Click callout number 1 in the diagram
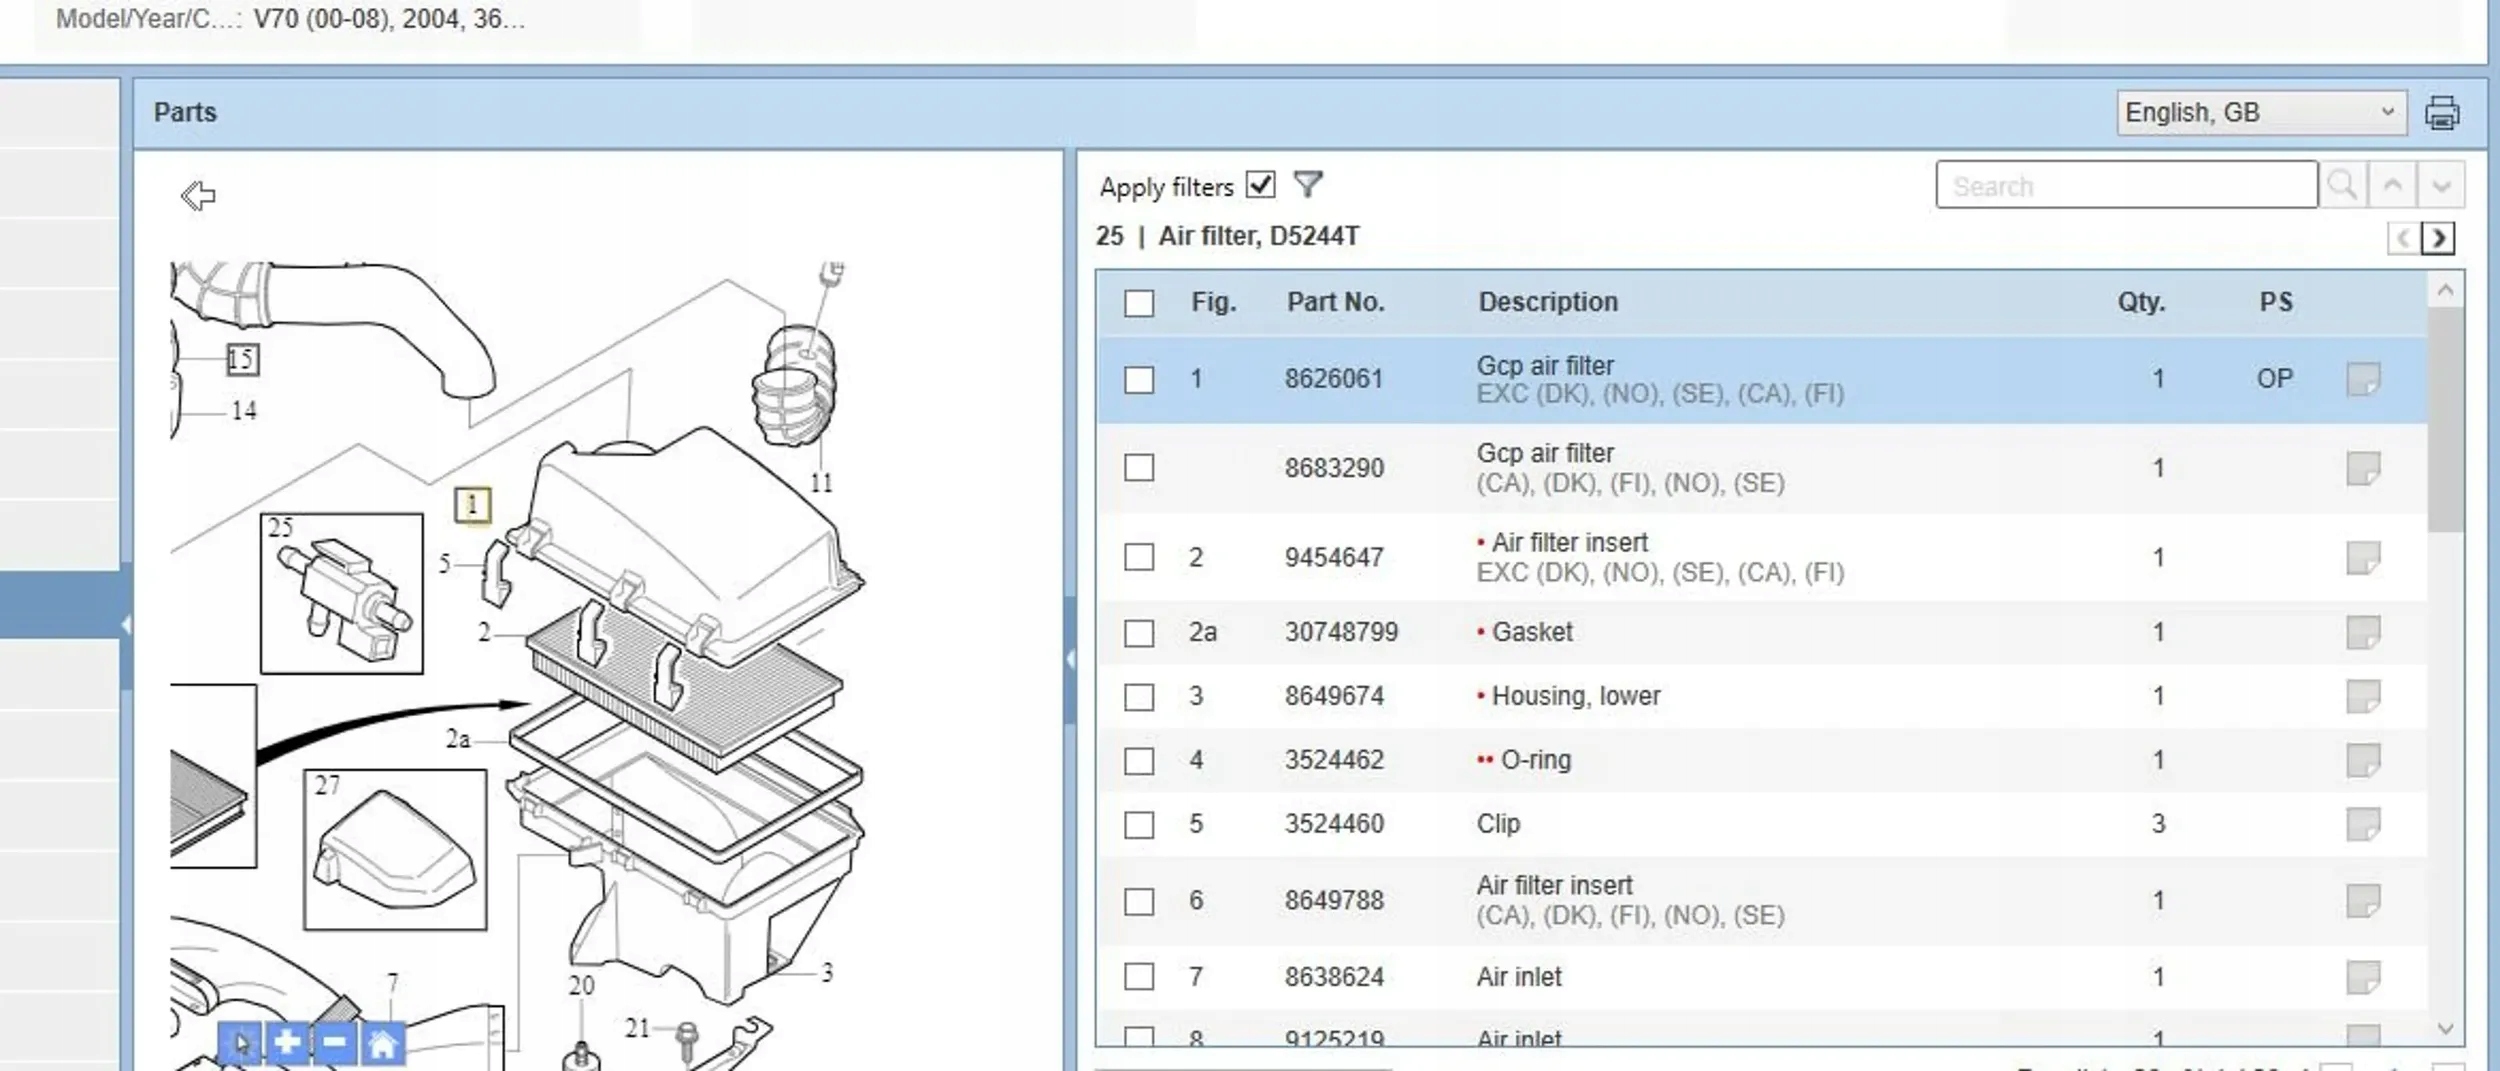Image resolution: width=2500 pixels, height=1071 pixels. (472, 505)
